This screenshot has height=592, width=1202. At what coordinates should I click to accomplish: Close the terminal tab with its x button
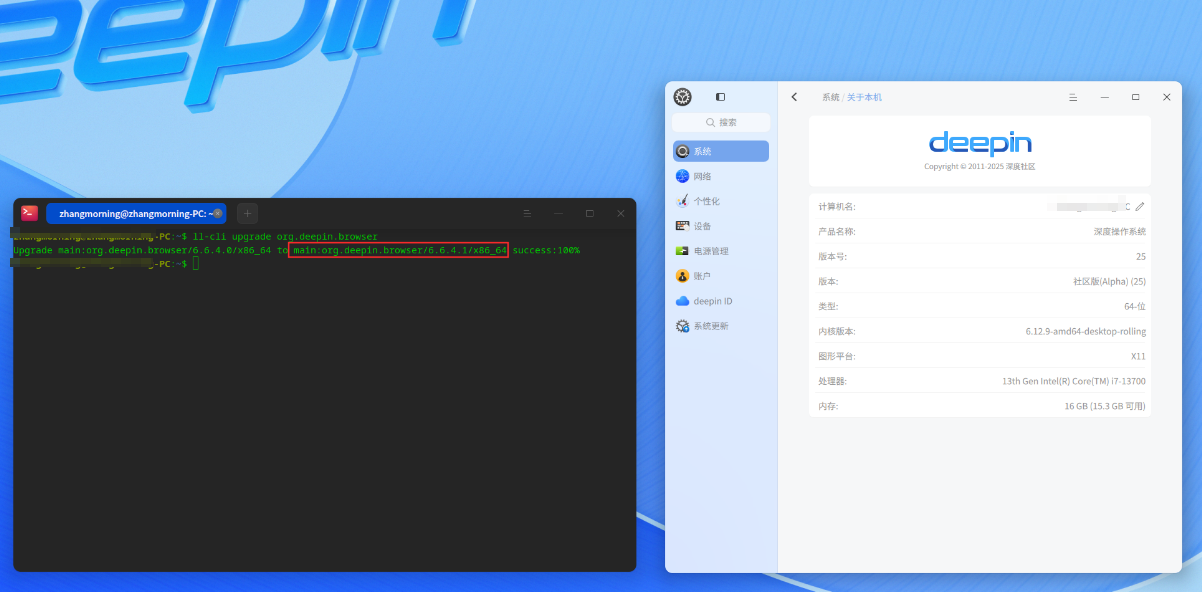(x=217, y=213)
